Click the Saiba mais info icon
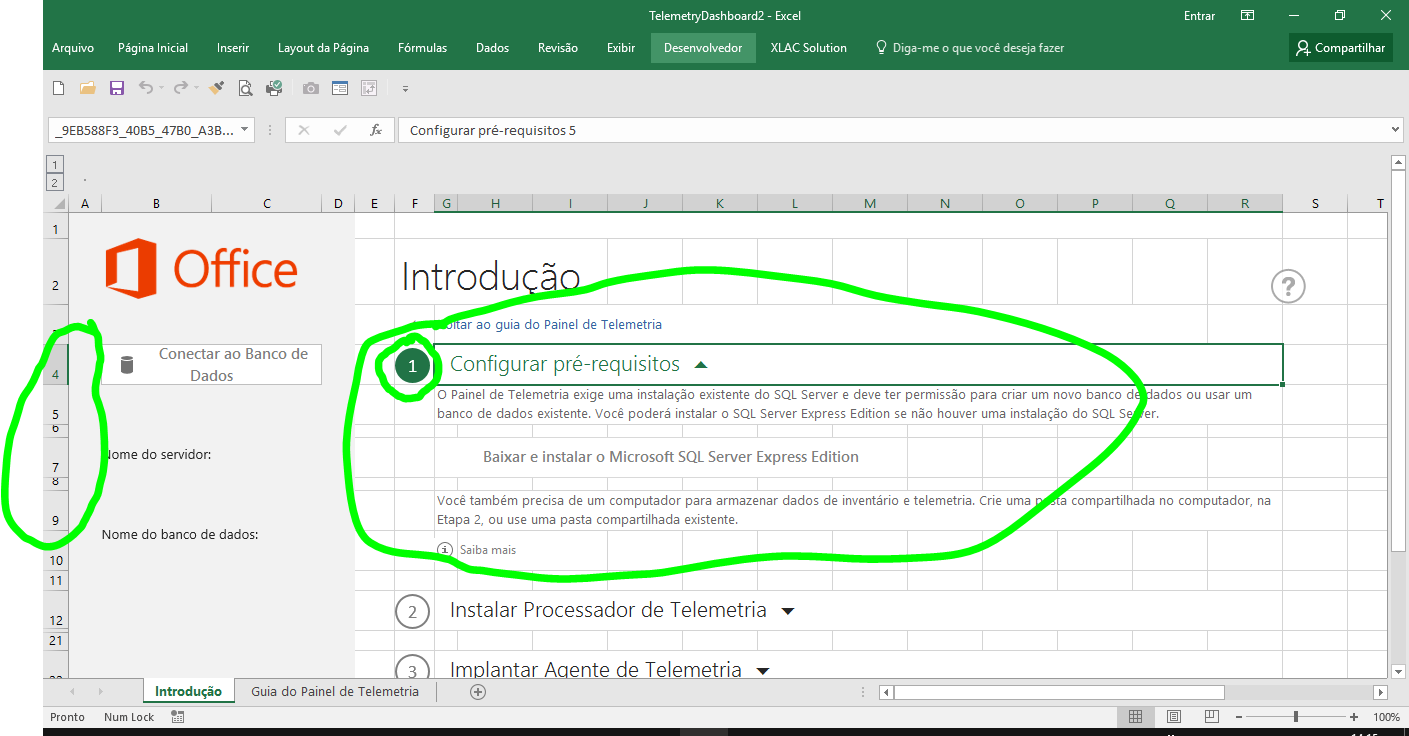The width and height of the screenshot is (1409, 736). (445, 550)
